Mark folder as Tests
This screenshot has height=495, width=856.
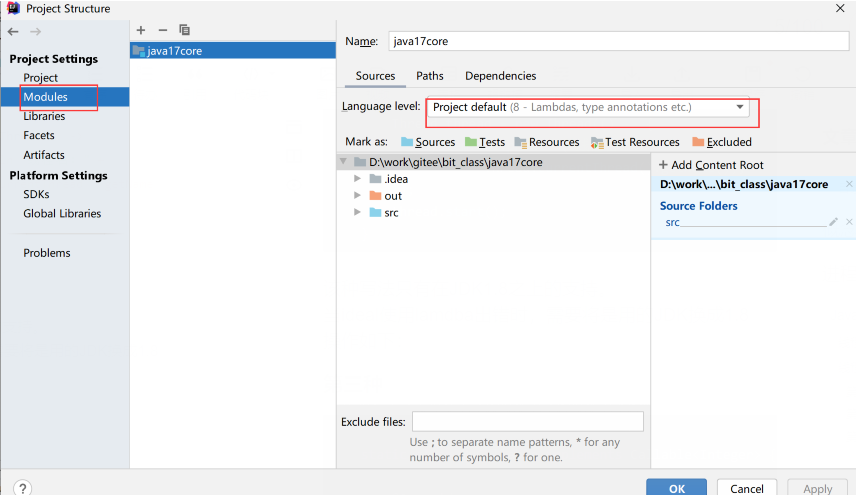tap(485, 142)
